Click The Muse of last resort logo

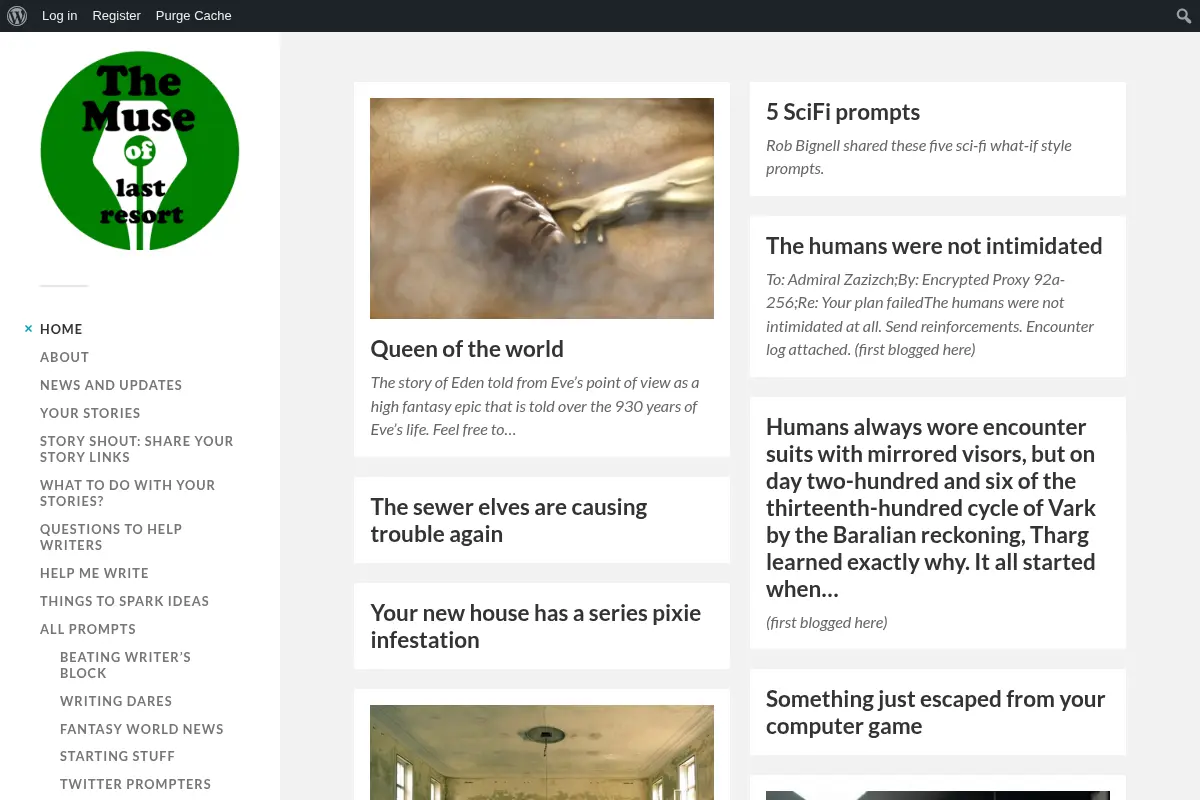[x=140, y=151]
